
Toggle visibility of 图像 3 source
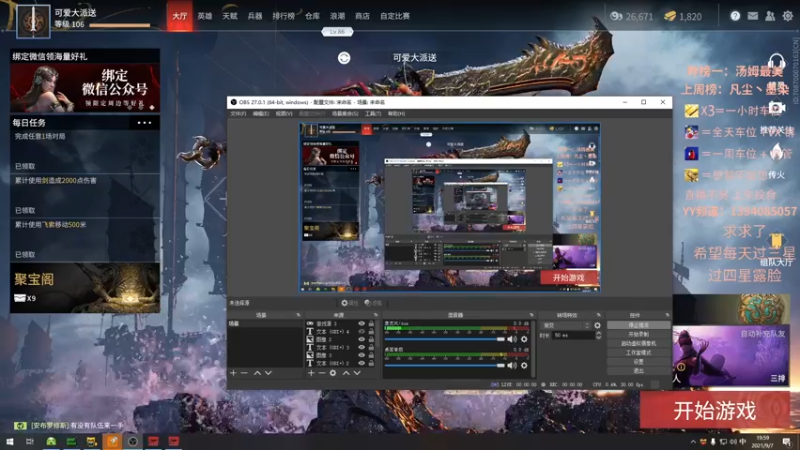click(x=361, y=355)
